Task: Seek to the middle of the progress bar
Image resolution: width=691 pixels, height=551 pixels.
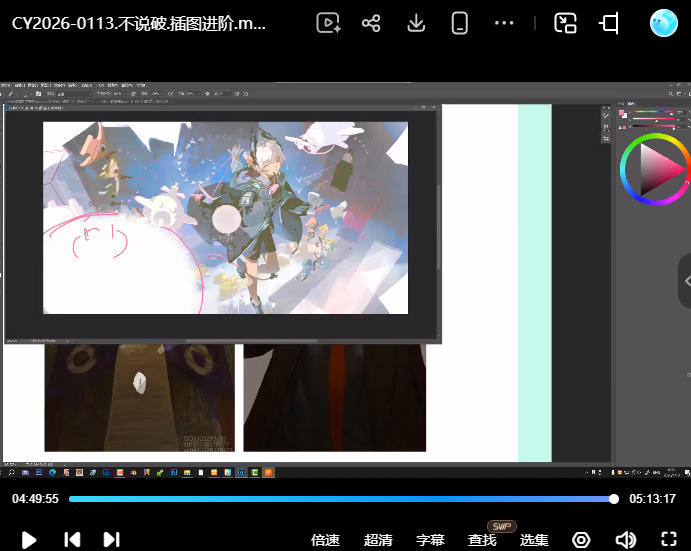Action: point(342,499)
